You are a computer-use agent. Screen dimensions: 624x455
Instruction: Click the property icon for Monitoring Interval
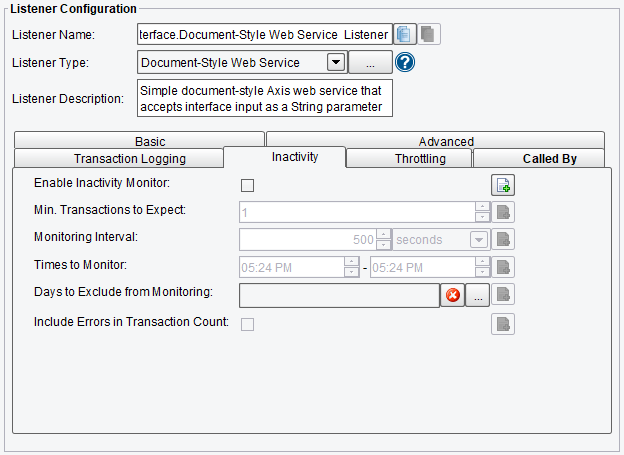click(503, 239)
